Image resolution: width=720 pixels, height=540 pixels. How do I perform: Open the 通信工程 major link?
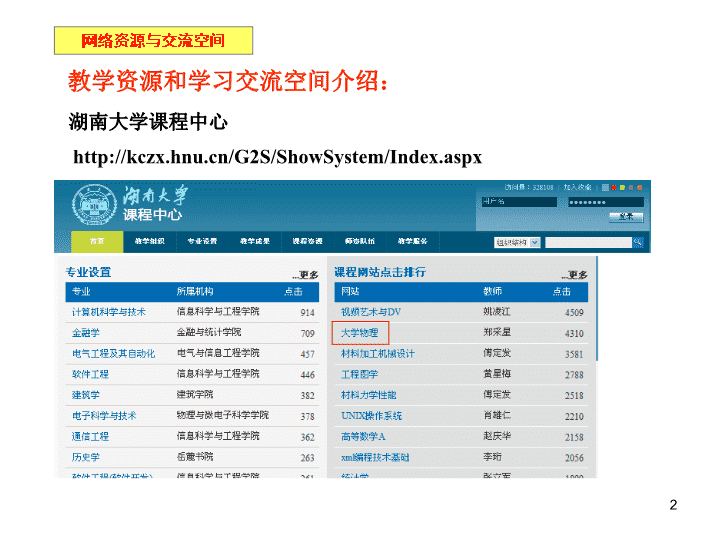90,436
